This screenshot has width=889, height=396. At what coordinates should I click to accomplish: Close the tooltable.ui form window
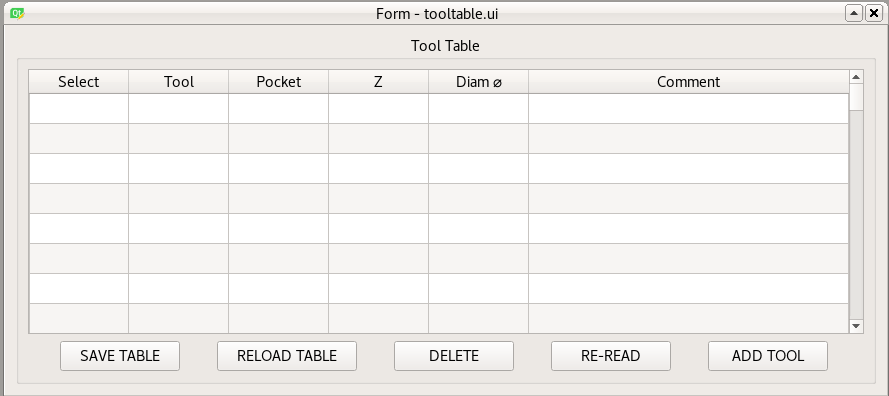[x=874, y=13]
